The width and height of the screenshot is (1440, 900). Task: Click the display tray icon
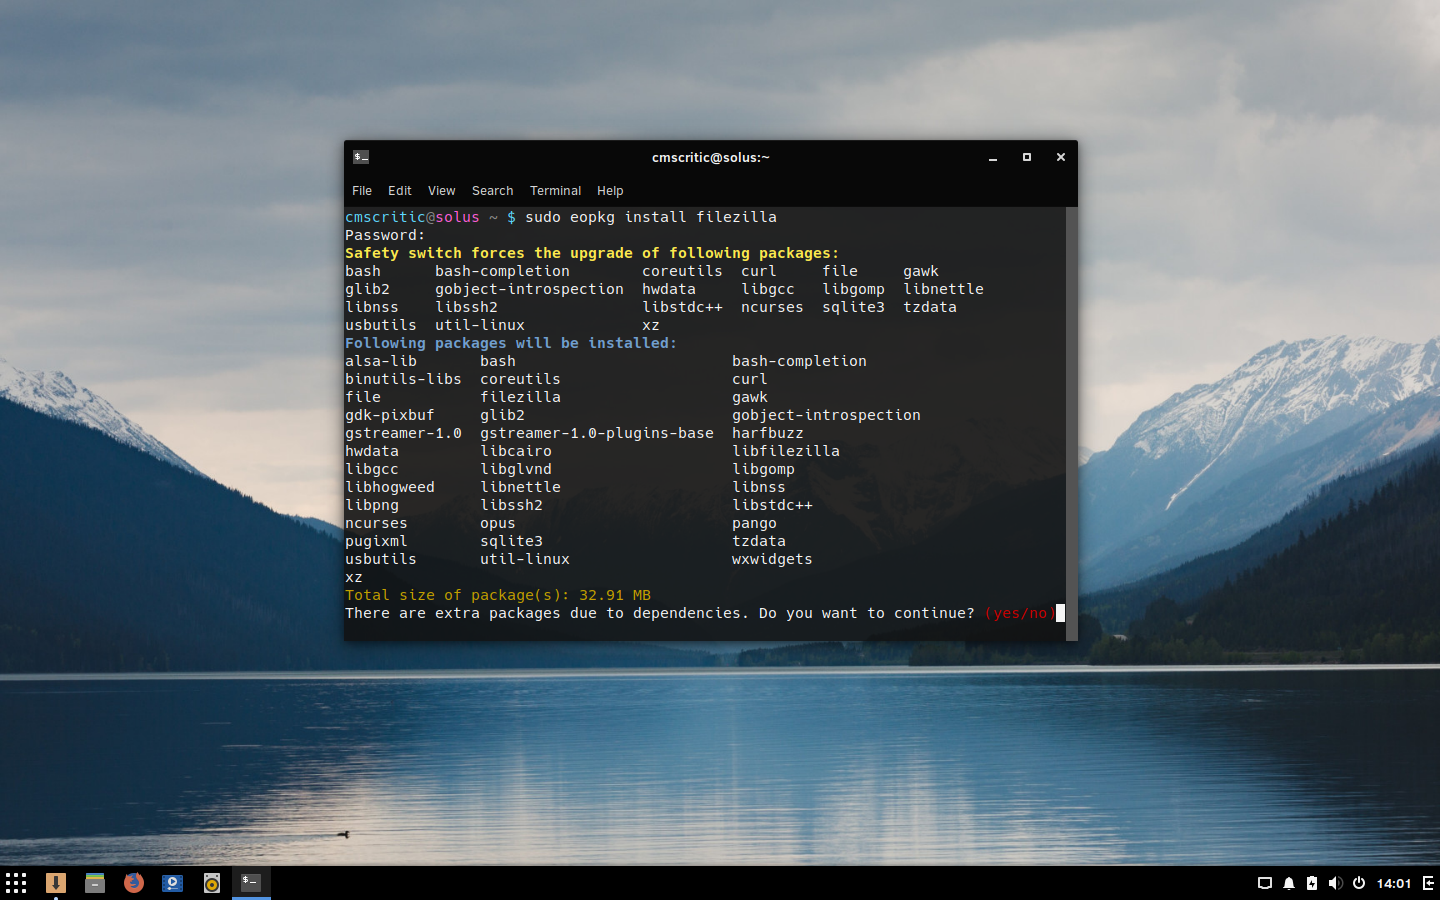point(1264,883)
